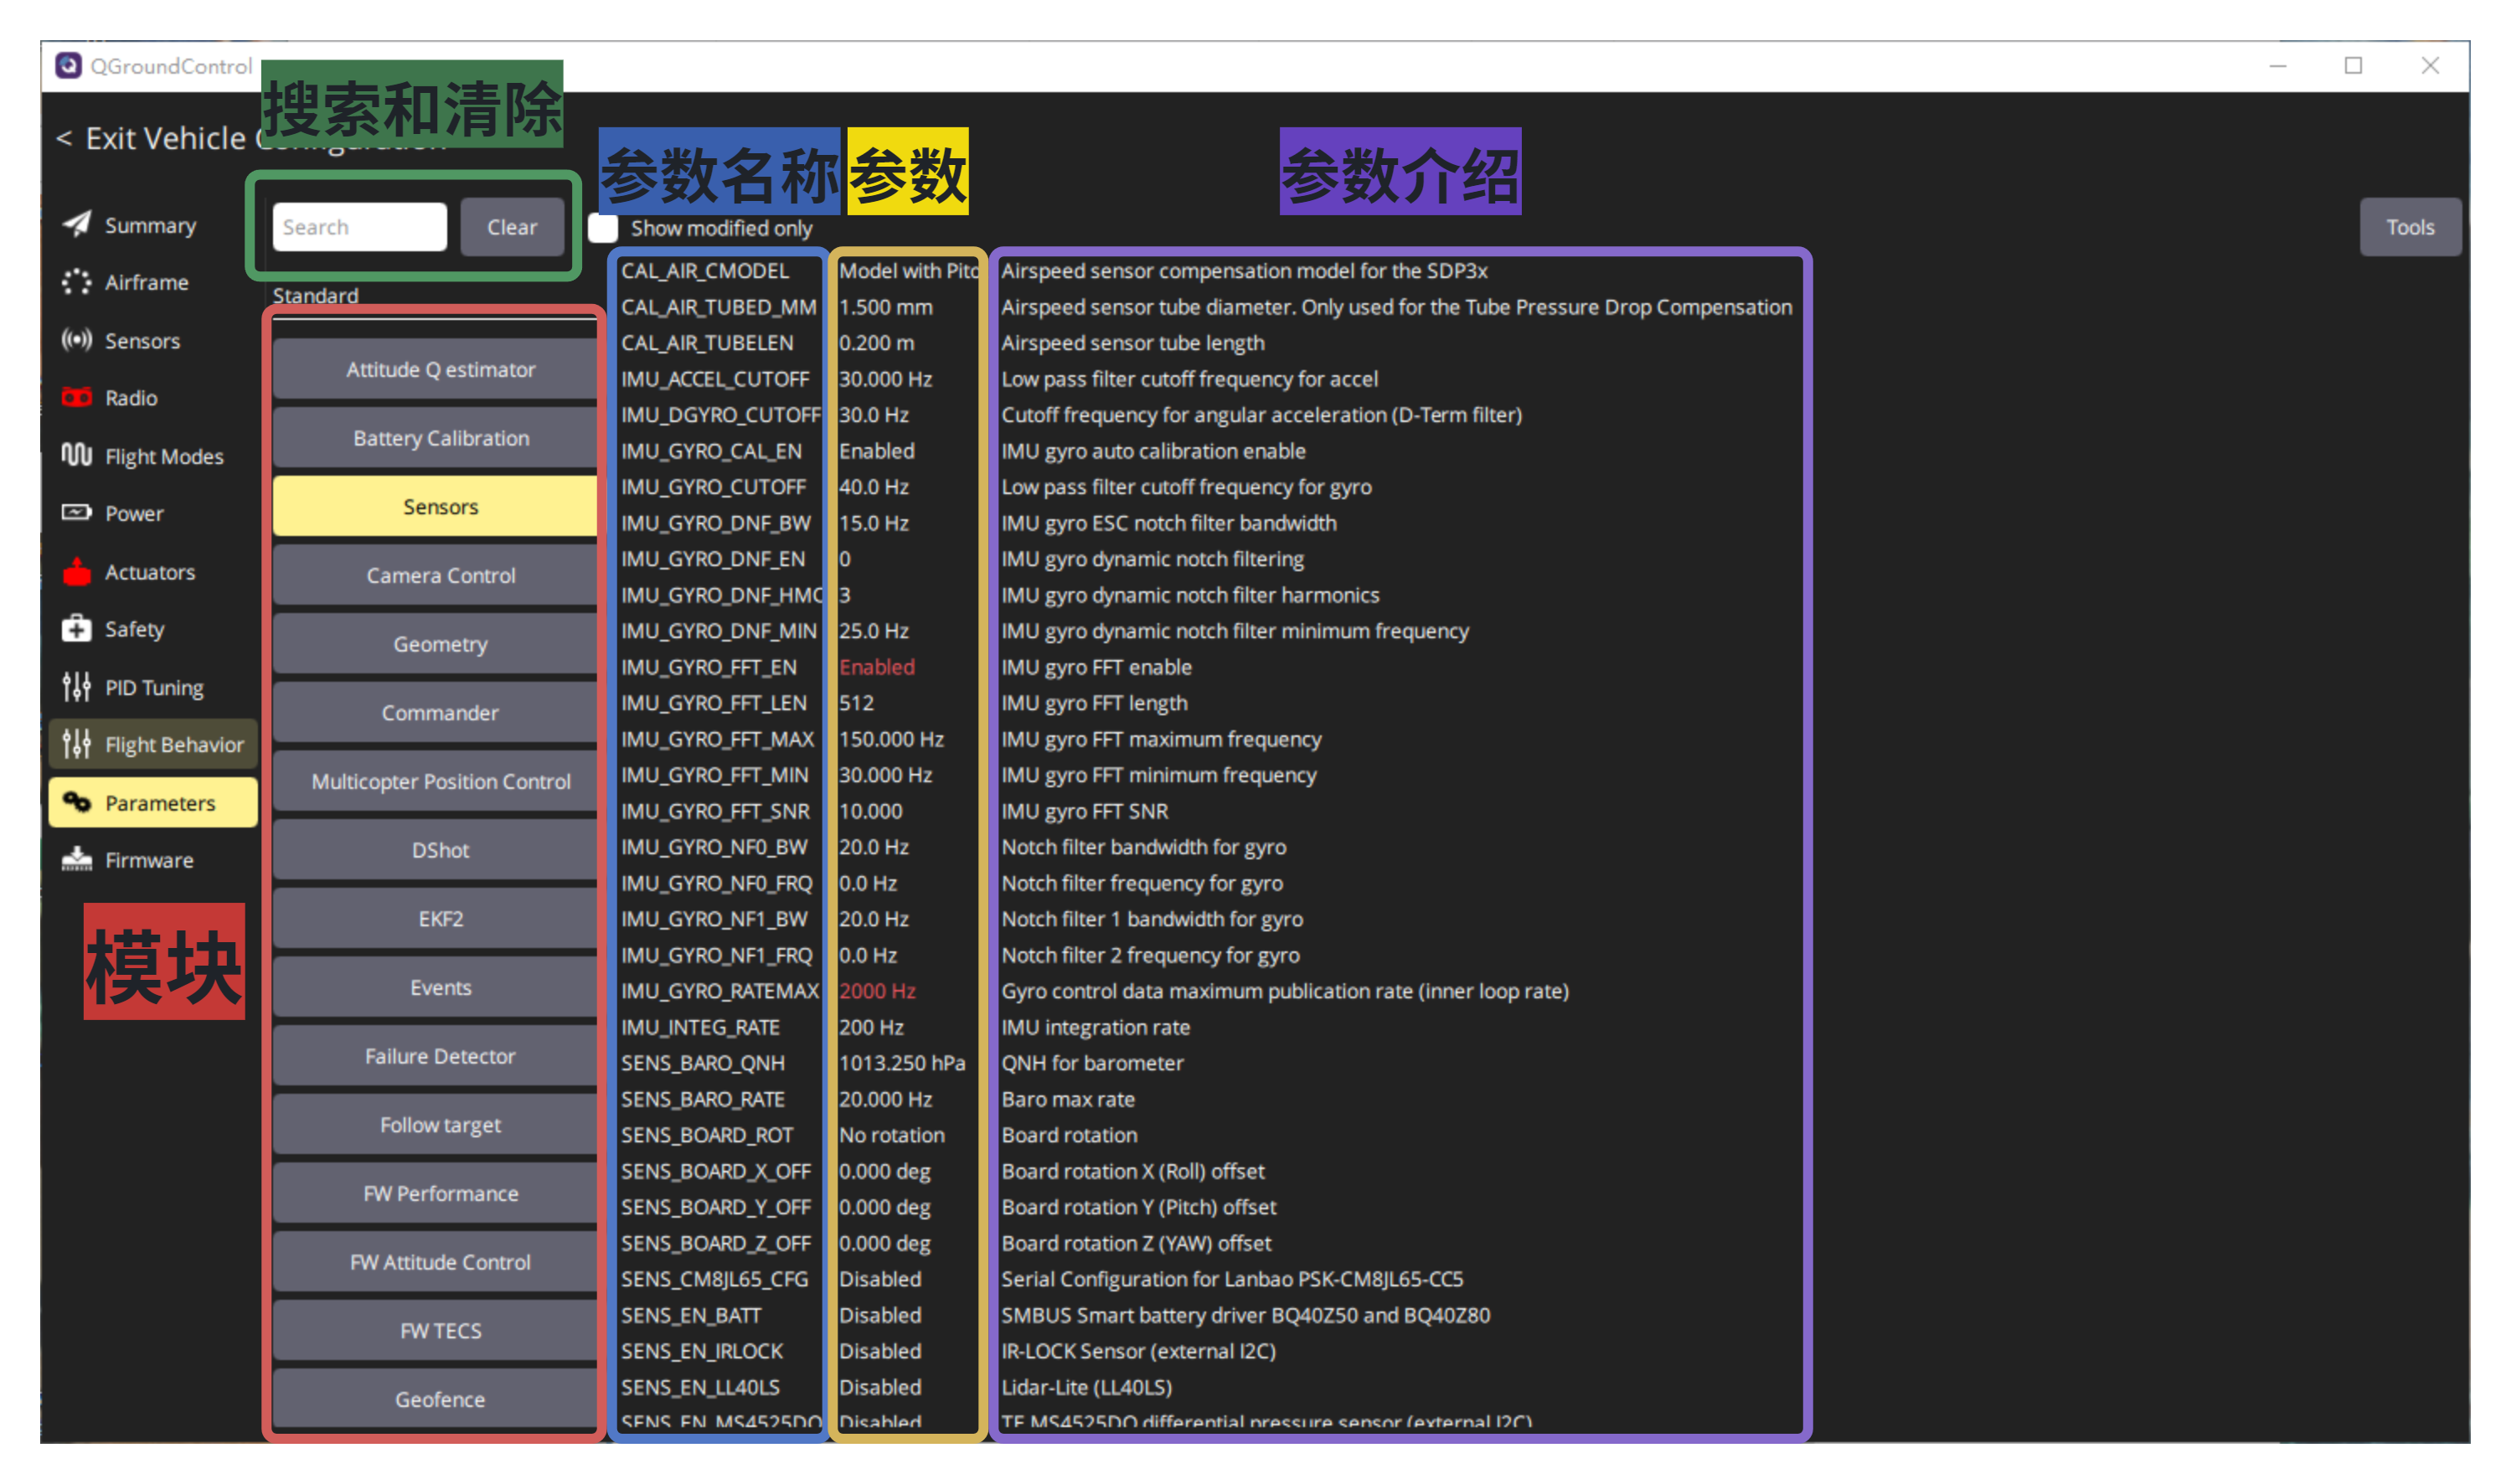Toggle Show modified only checkbox
Screen dimensions: 2511x1484
point(603,228)
